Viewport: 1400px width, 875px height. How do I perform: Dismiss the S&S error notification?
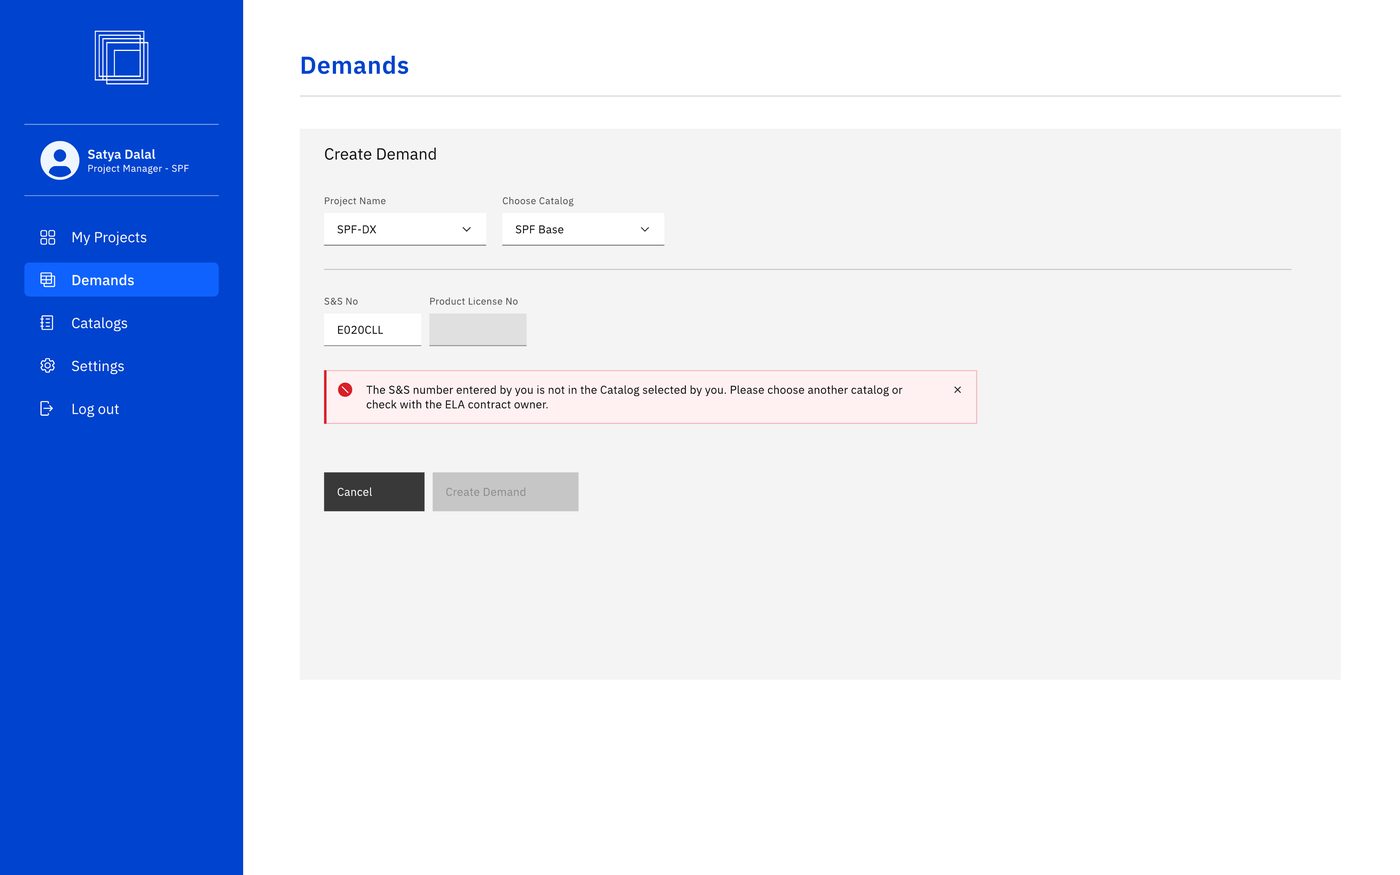coord(957,390)
